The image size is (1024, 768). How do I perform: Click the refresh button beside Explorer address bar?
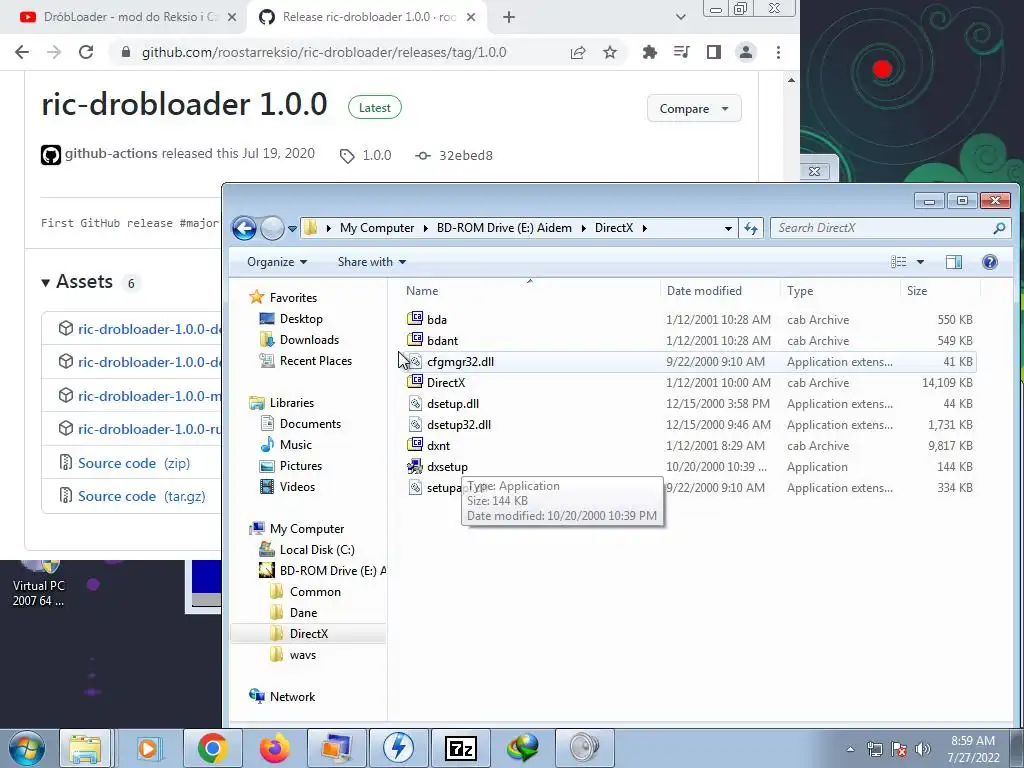(x=751, y=228)
